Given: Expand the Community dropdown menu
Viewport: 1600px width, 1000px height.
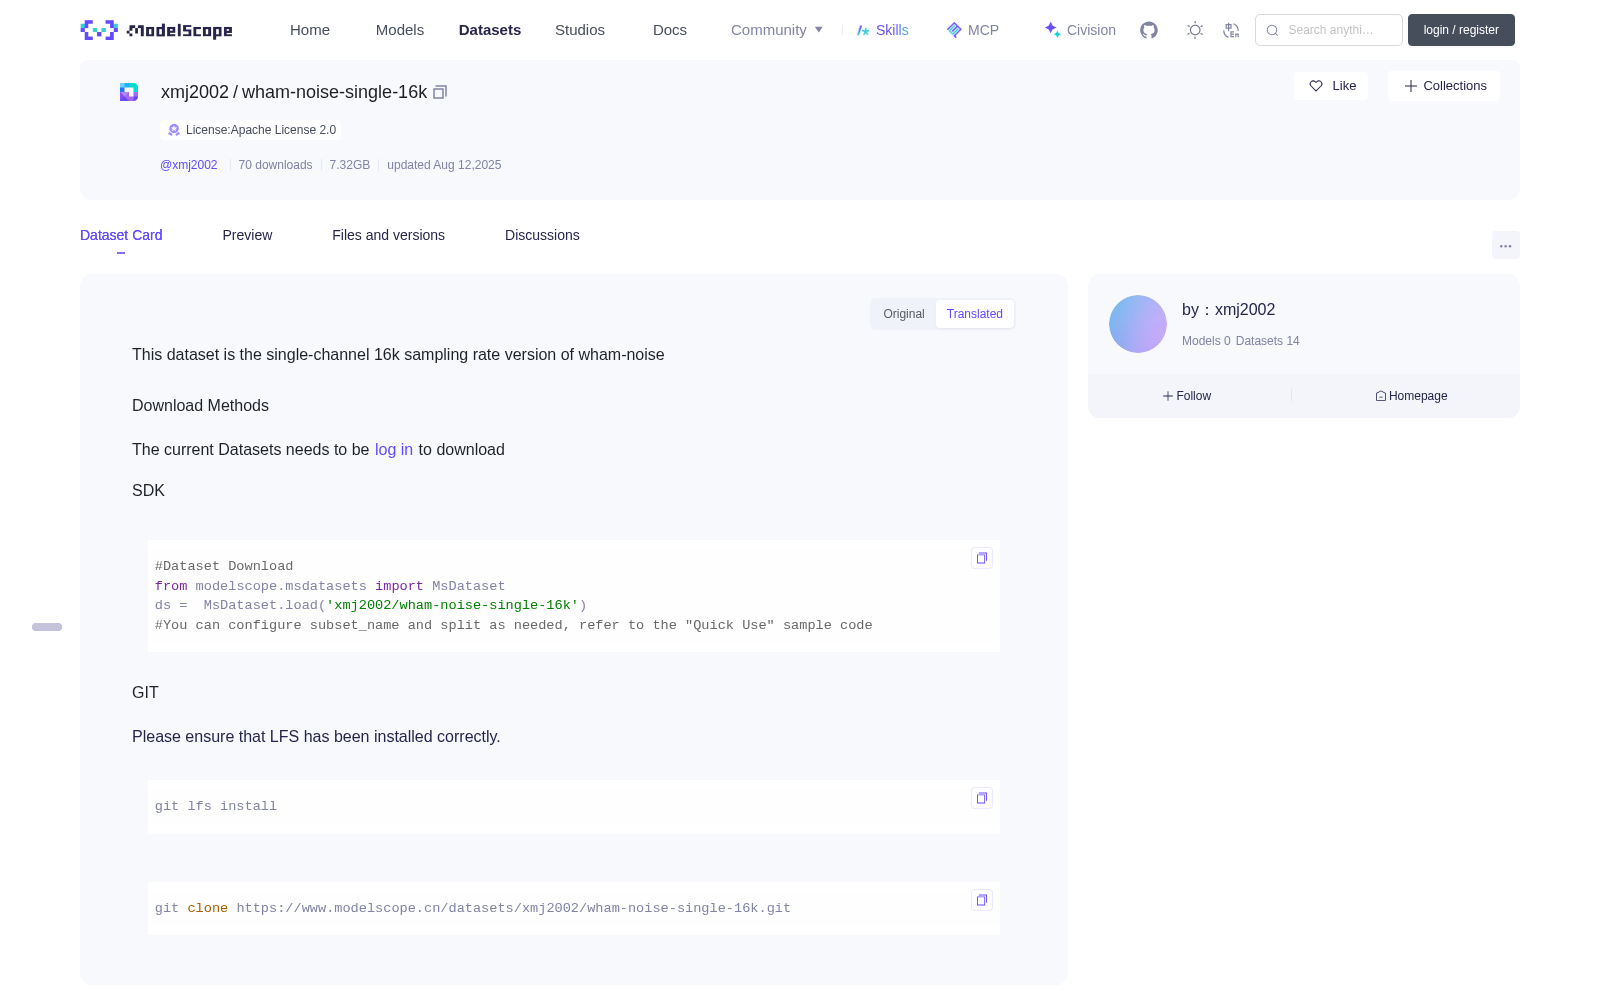Looking at the screenshot, I should [777, 30].
